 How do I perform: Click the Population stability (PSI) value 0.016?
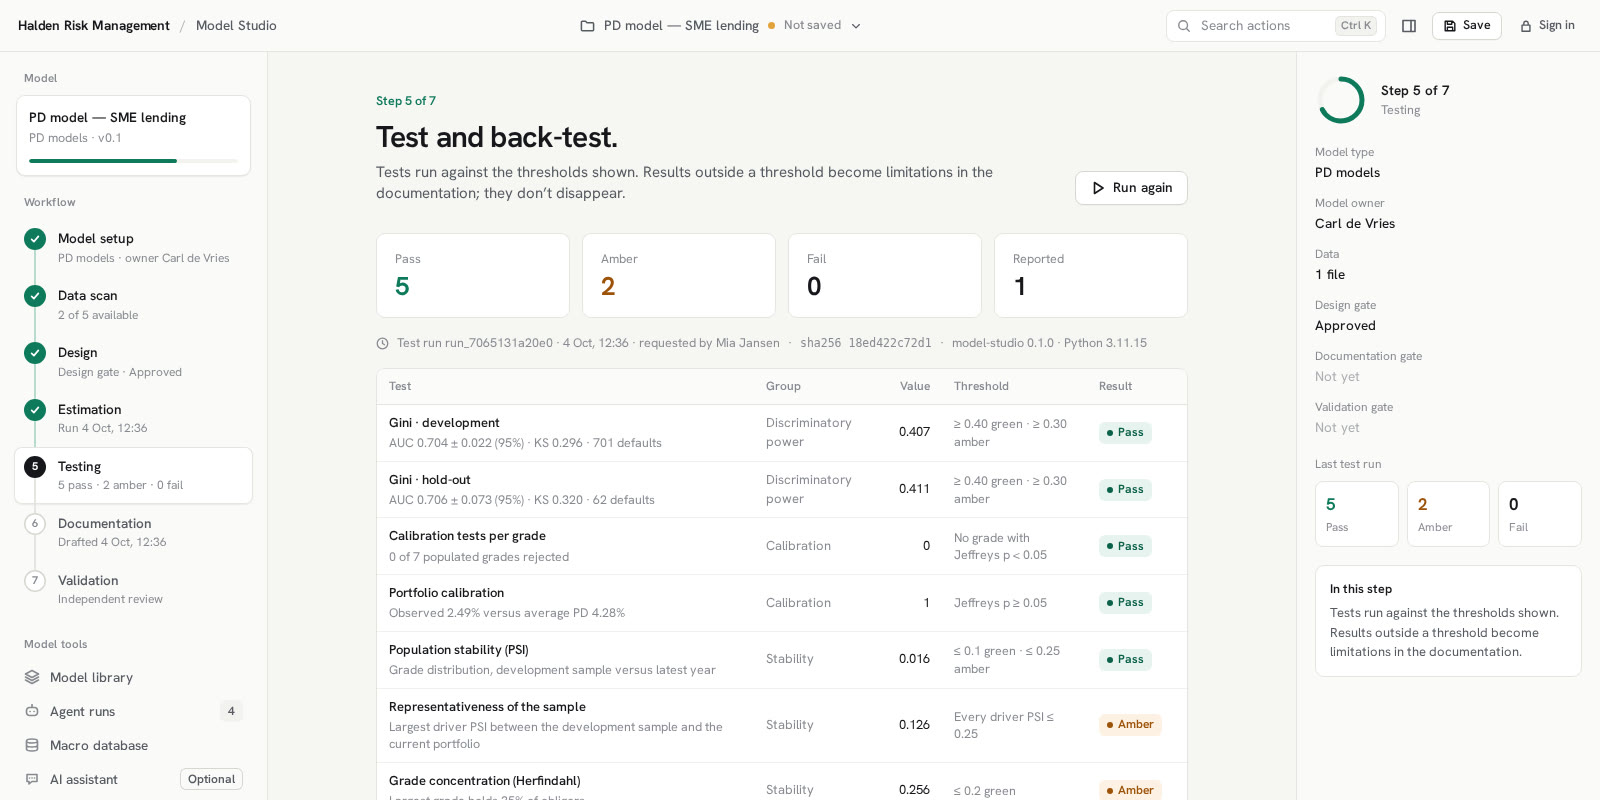point(914,660)
